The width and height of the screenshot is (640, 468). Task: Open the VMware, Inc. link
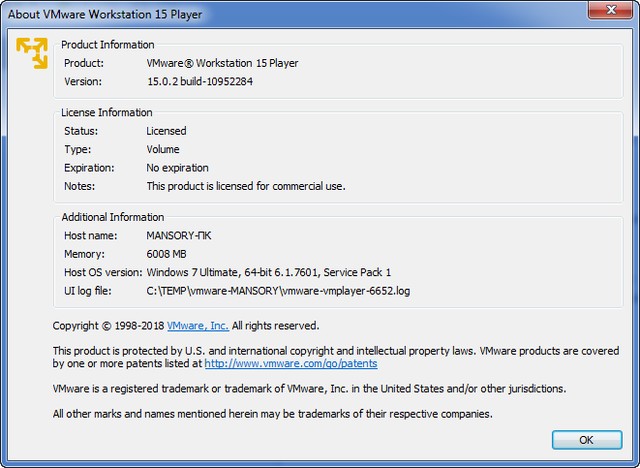(198, 325)
